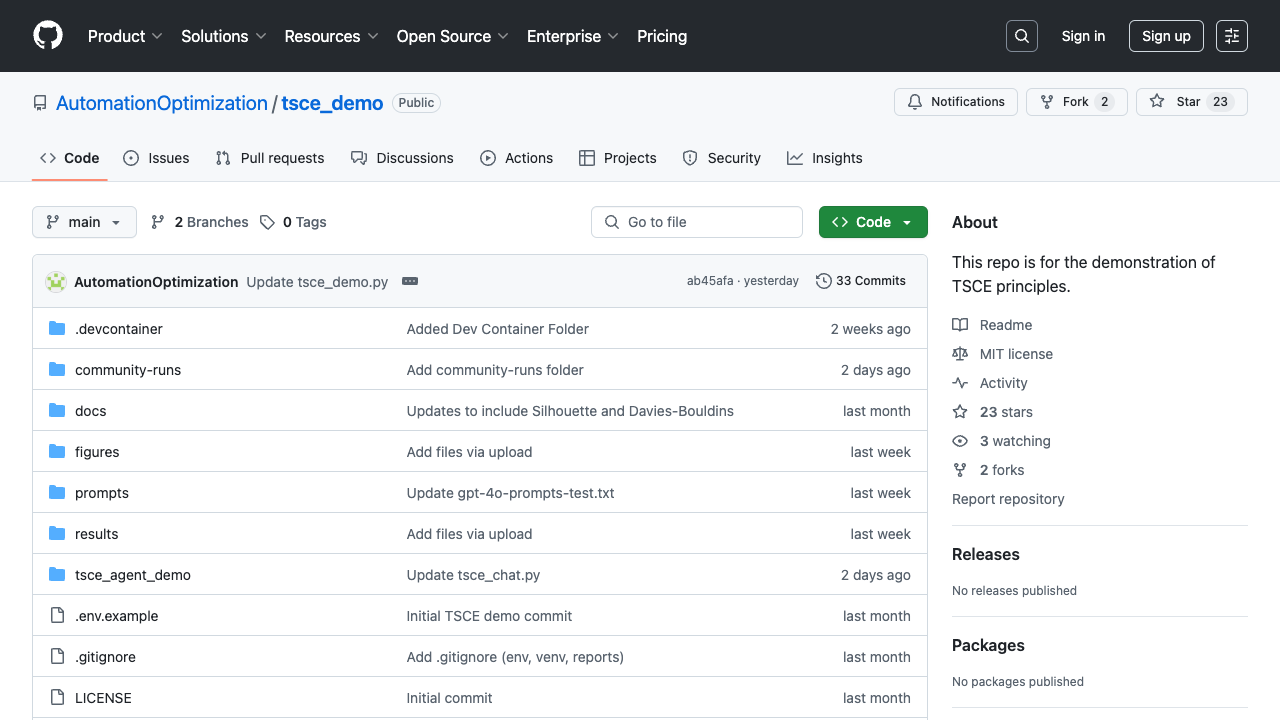
Task: Click the AutomationOptimization avatar icon
Action: [56, 282]
